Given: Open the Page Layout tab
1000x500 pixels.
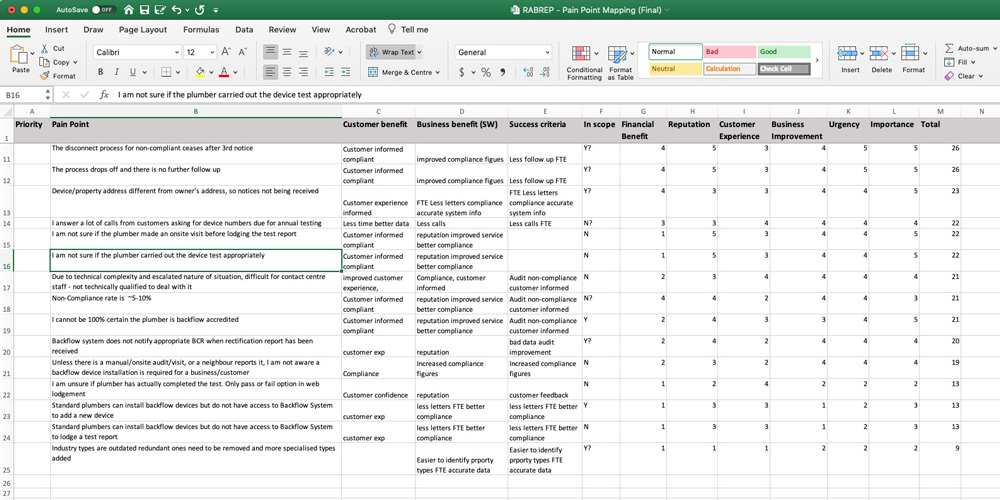Looking at the screenshot, I should pyautogui.click(x=143, y=30).
